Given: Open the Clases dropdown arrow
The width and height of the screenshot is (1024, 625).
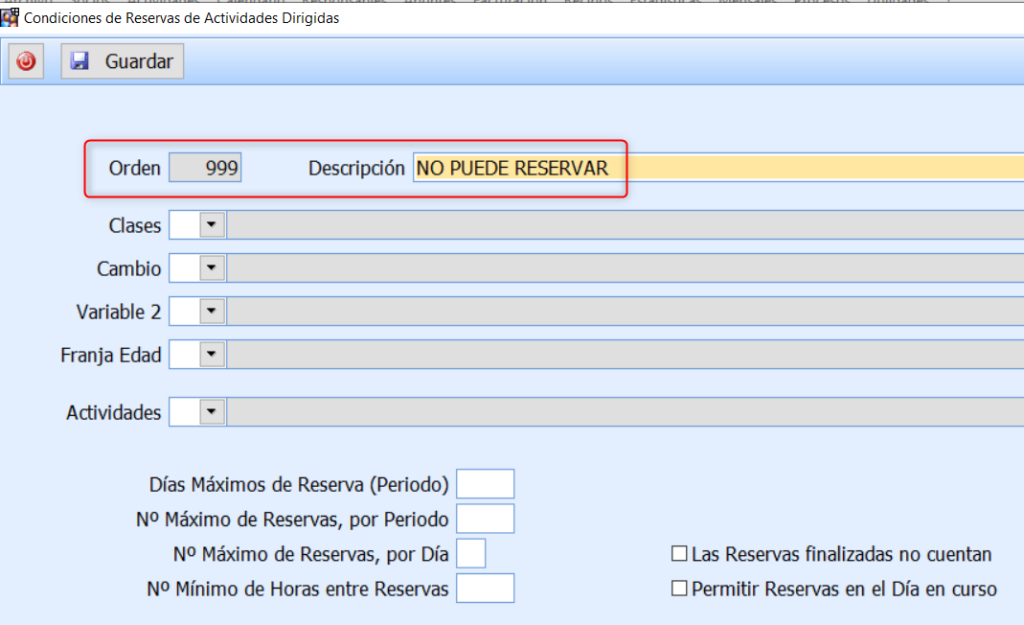Looking at the screenshot, I should [x=211, y=225].
